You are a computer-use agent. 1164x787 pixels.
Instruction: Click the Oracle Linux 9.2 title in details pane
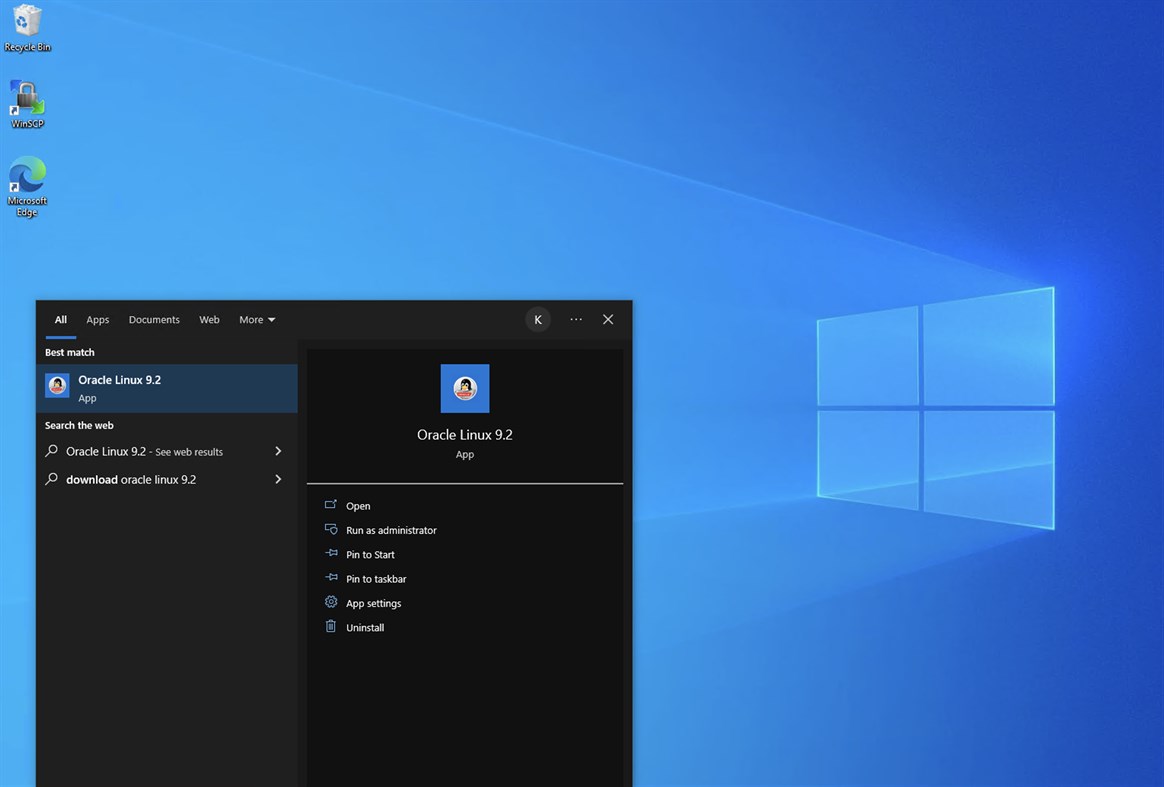[x=465, y=435]
